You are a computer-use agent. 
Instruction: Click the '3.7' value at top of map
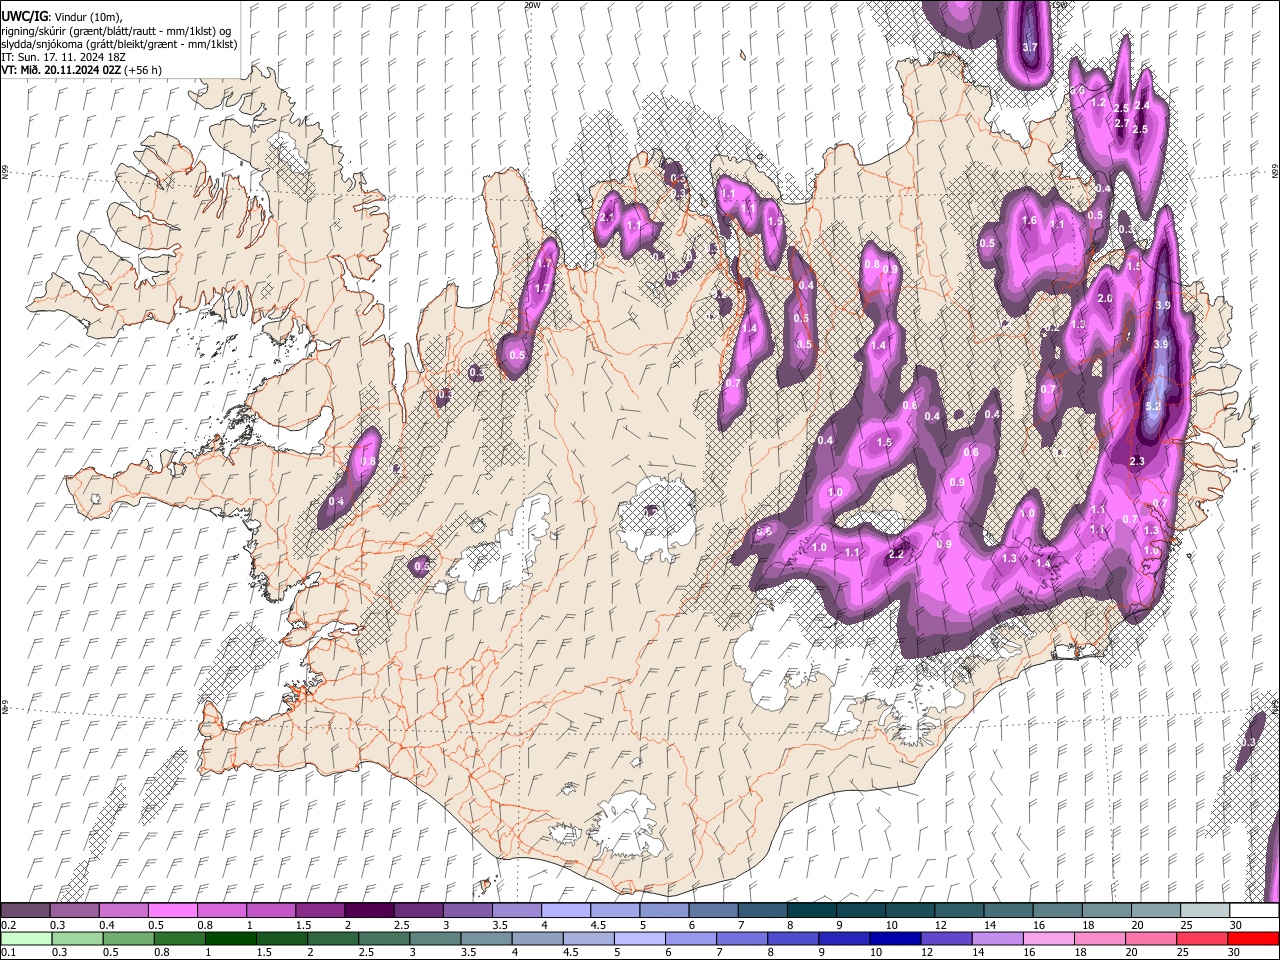click(x=1030, y=47)
